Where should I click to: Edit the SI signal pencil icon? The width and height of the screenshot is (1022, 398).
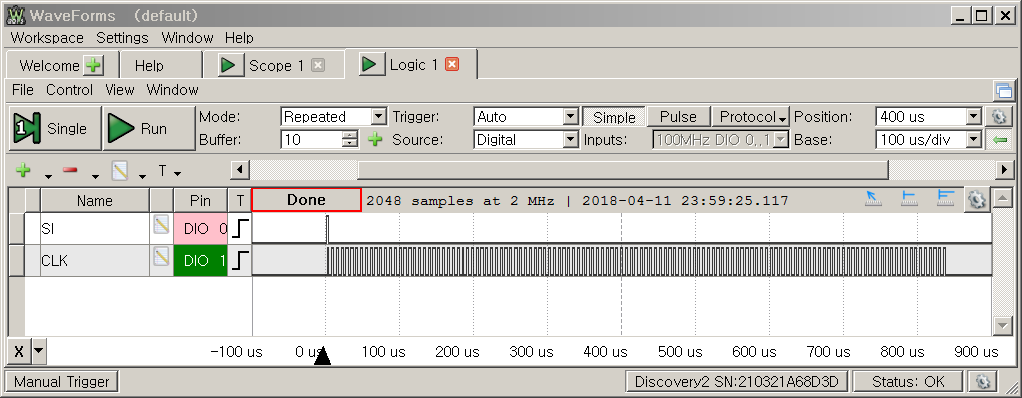click(160, 225)
